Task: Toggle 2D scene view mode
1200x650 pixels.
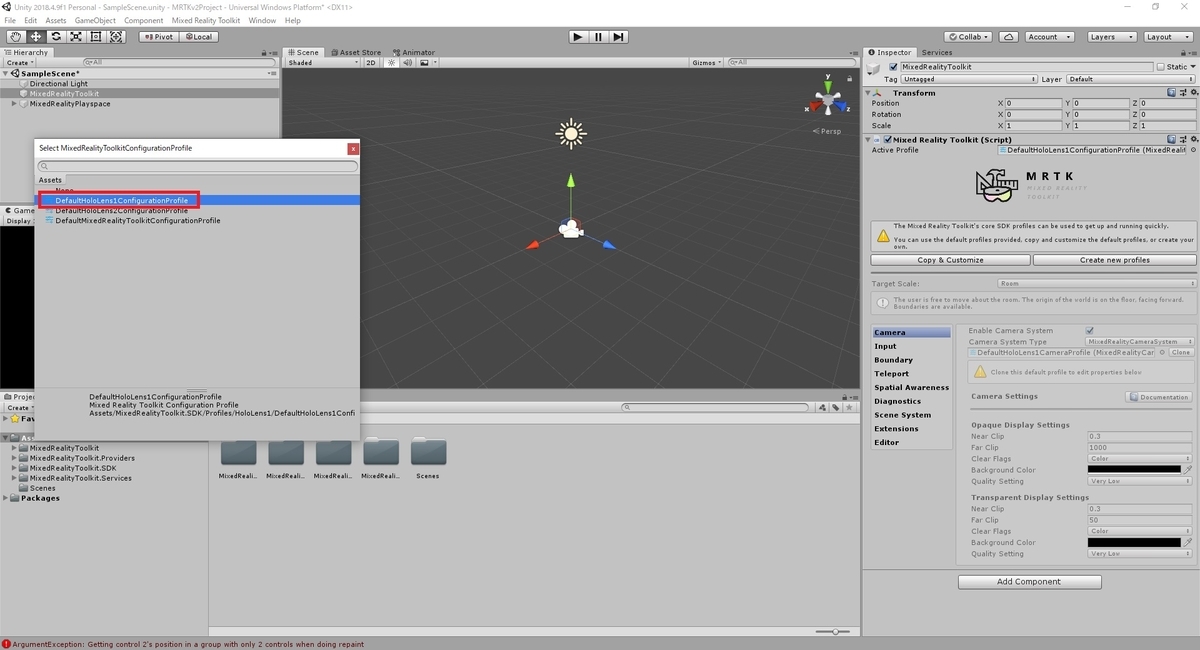Action: pos(371,63)
